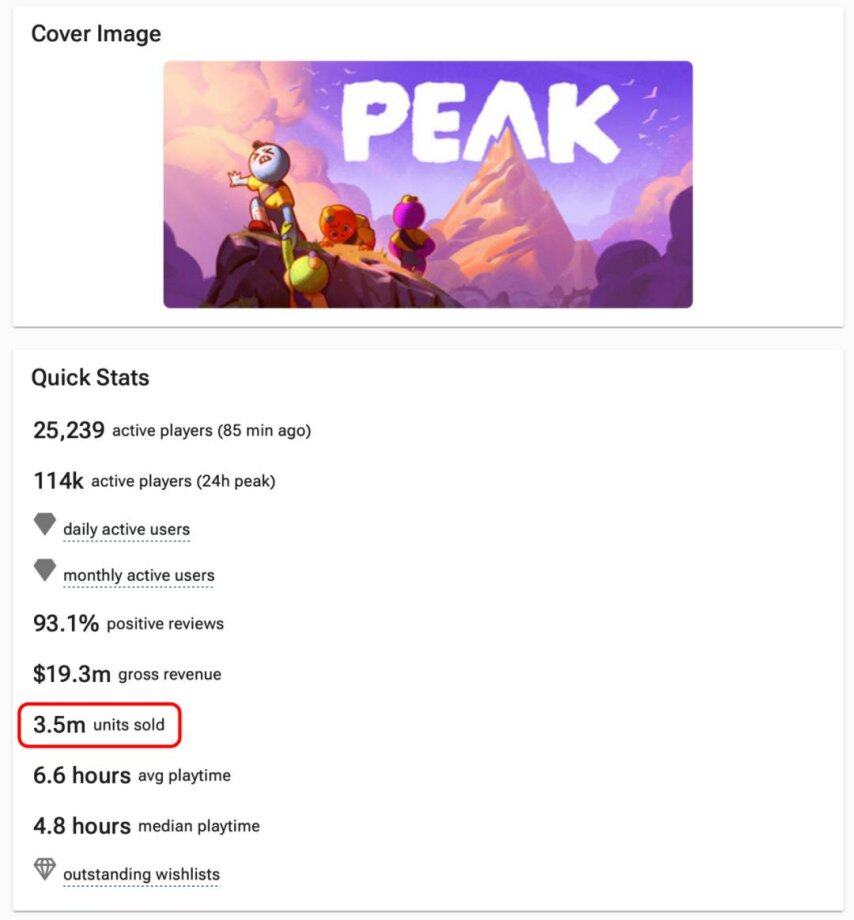The width and height of the screenshot is (854, 920).
Task: Click the outlined diamond icon beside outstanding wishlists
Action: [x=45, y=869]
